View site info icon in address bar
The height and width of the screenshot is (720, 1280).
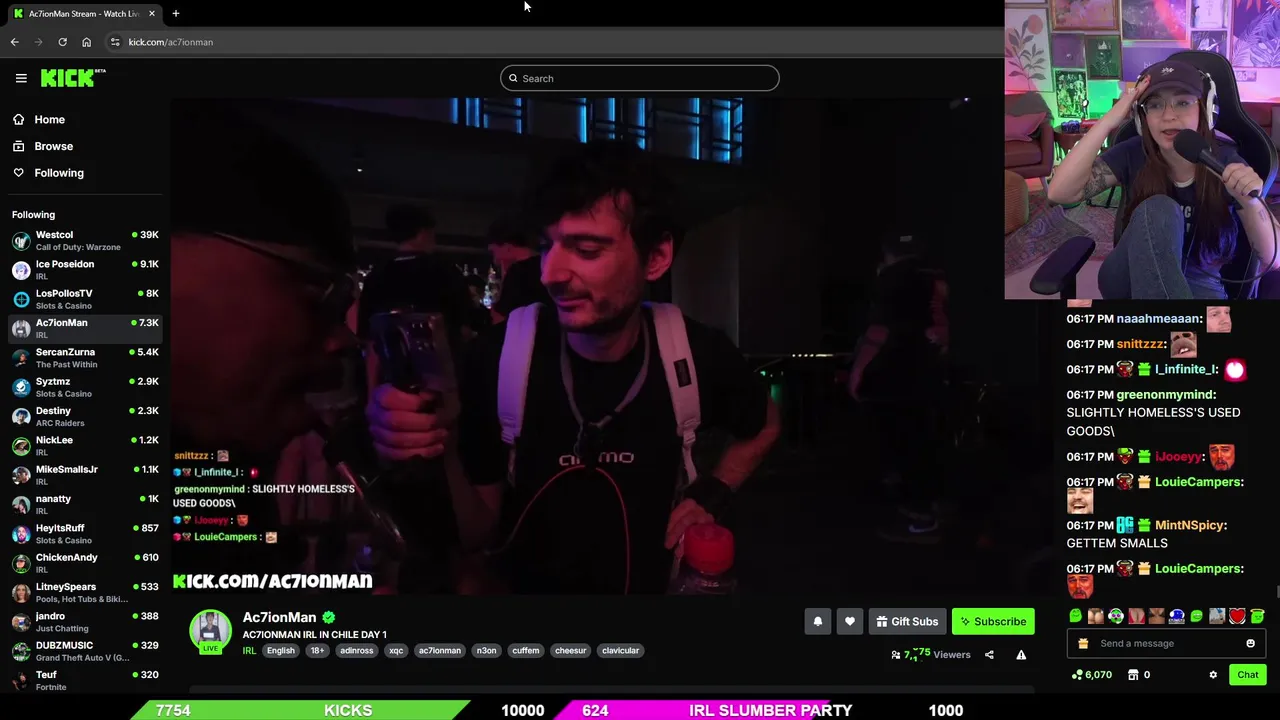(x=115, y=42)
